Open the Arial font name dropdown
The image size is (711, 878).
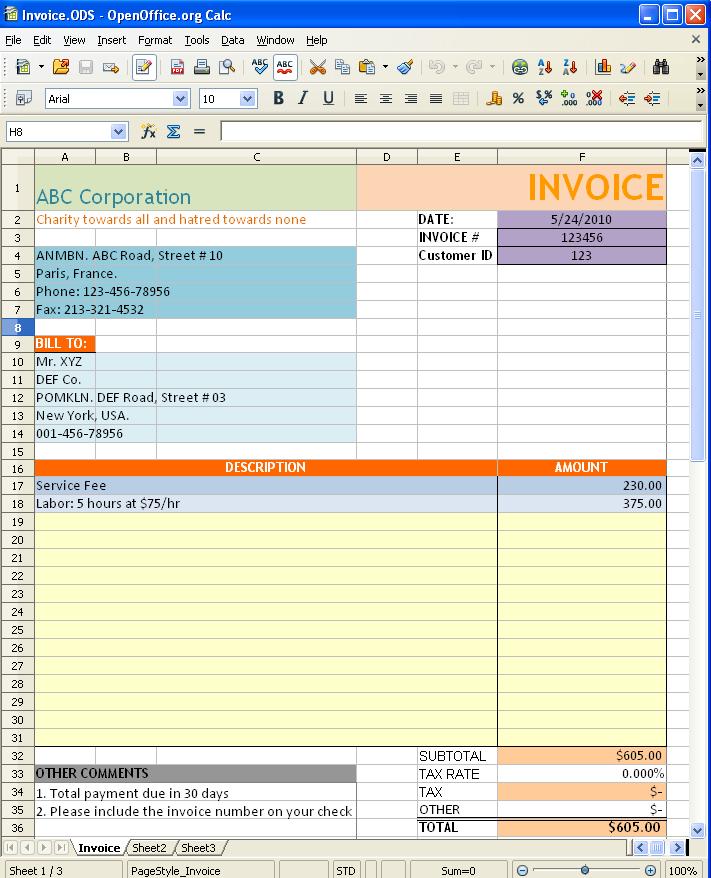point(180,99)
